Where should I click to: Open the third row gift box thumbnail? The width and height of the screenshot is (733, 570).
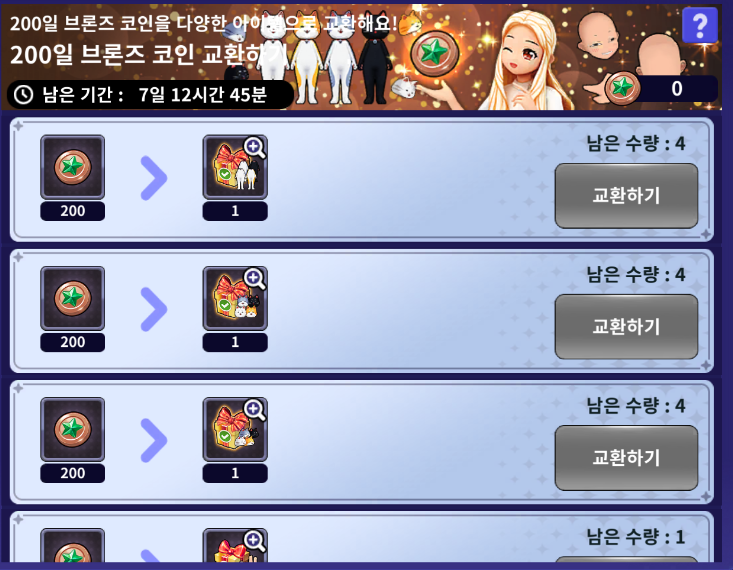pyautogui.click(x=235, y=429)
